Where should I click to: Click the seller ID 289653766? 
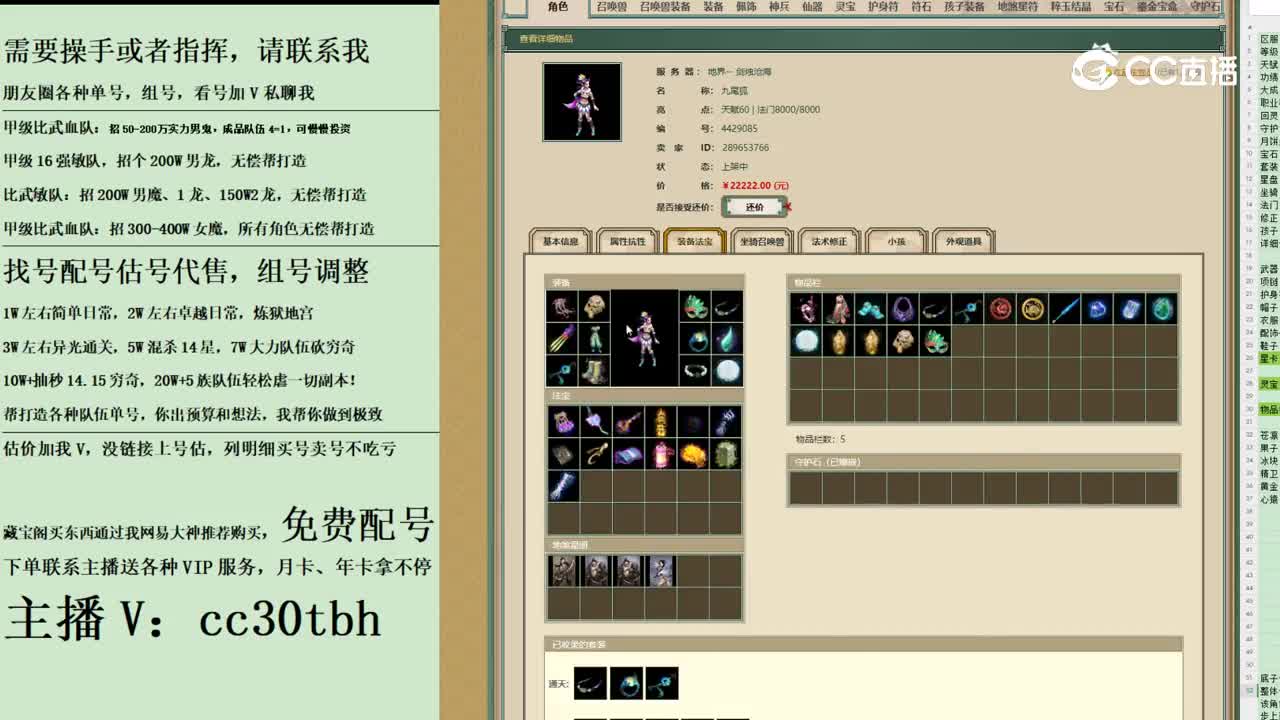click(745, 147)
